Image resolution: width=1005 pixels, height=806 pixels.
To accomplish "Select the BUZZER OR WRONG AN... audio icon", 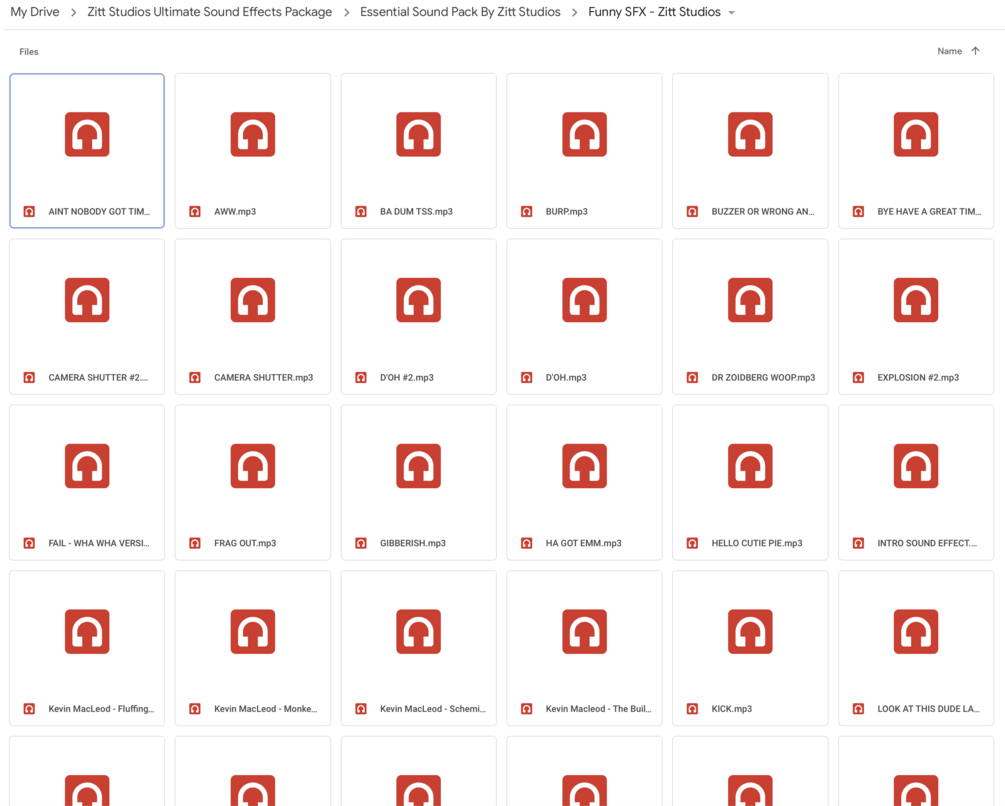I will pos(750,135).
